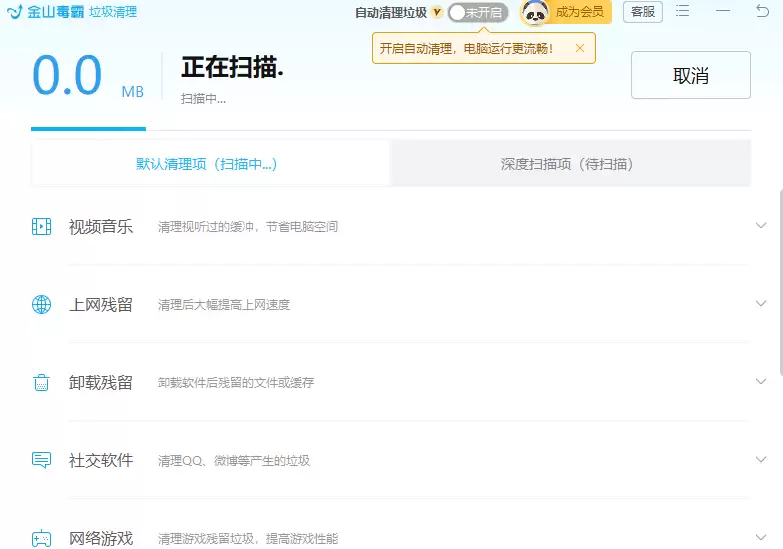
Task: Click the 扫描中... status text
Action: pos(203,99)
